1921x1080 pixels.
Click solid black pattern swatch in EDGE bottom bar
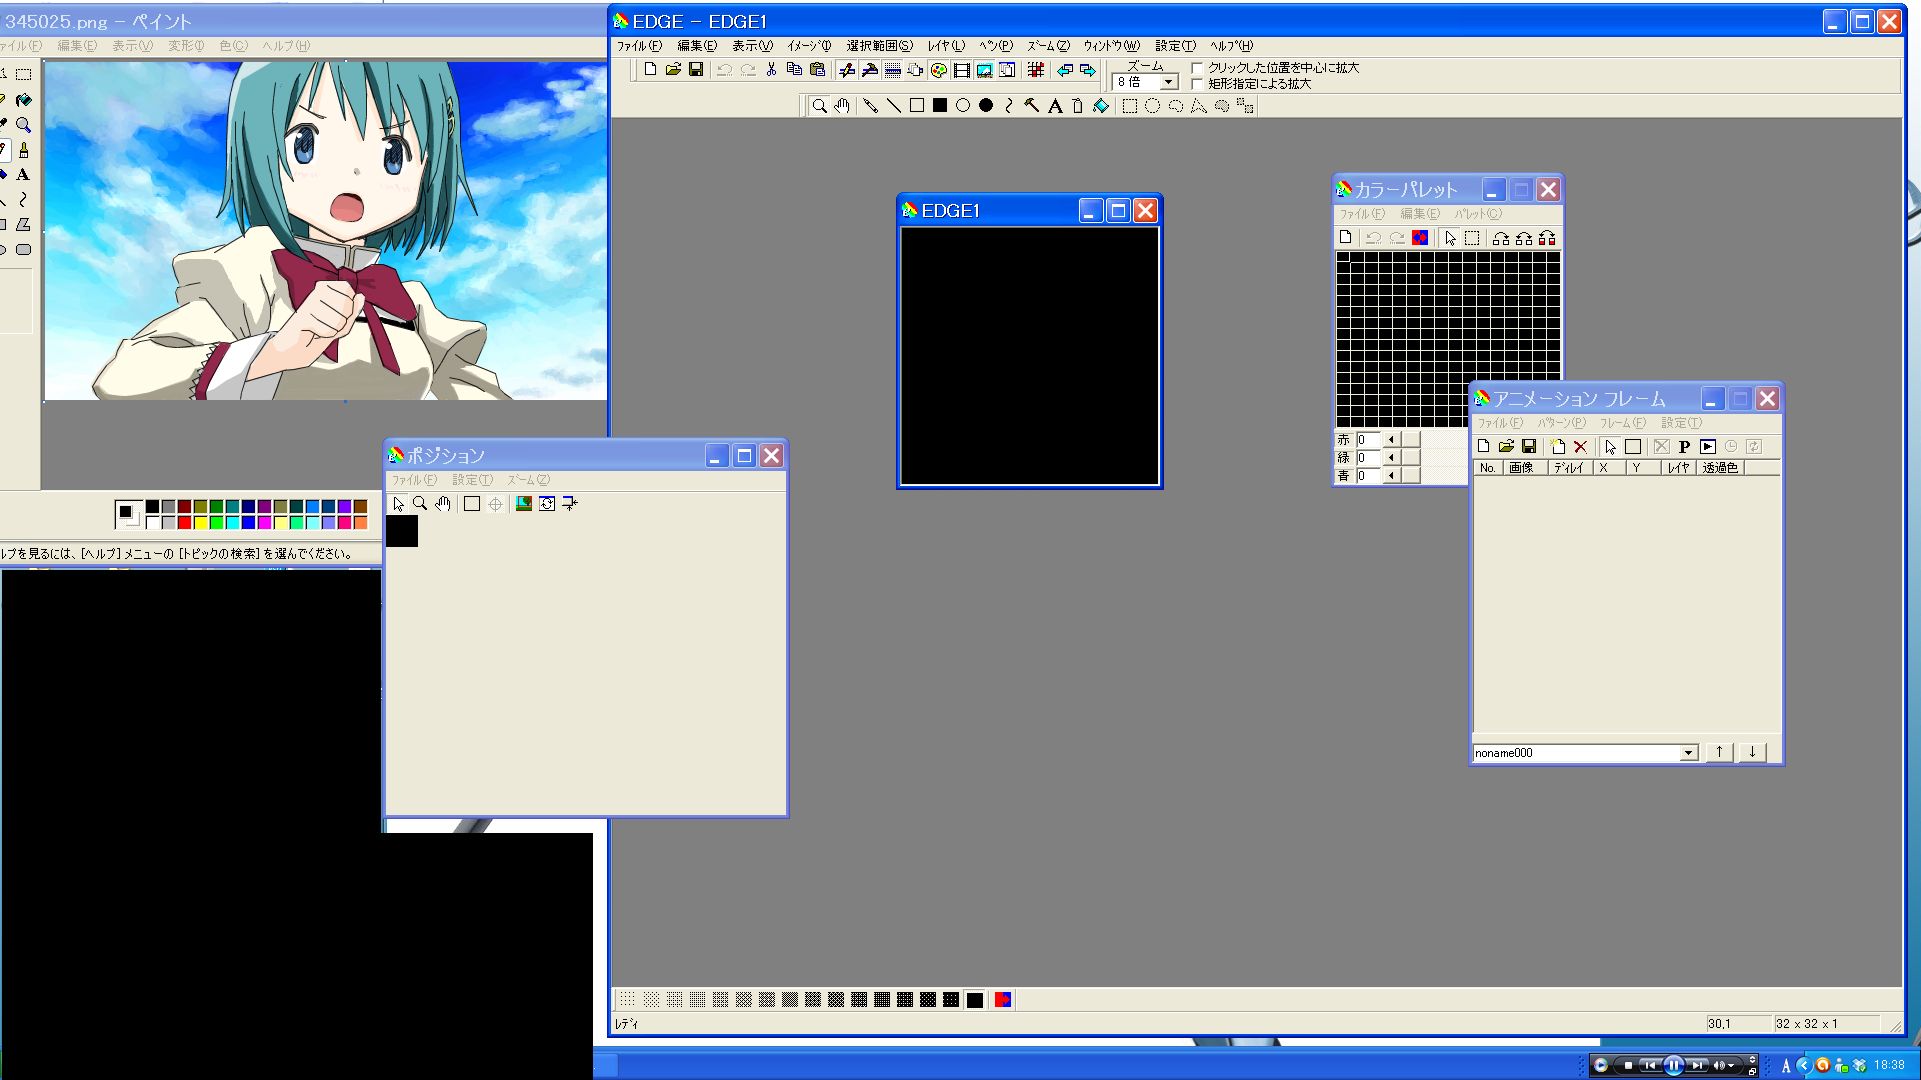click(974, 1000)
